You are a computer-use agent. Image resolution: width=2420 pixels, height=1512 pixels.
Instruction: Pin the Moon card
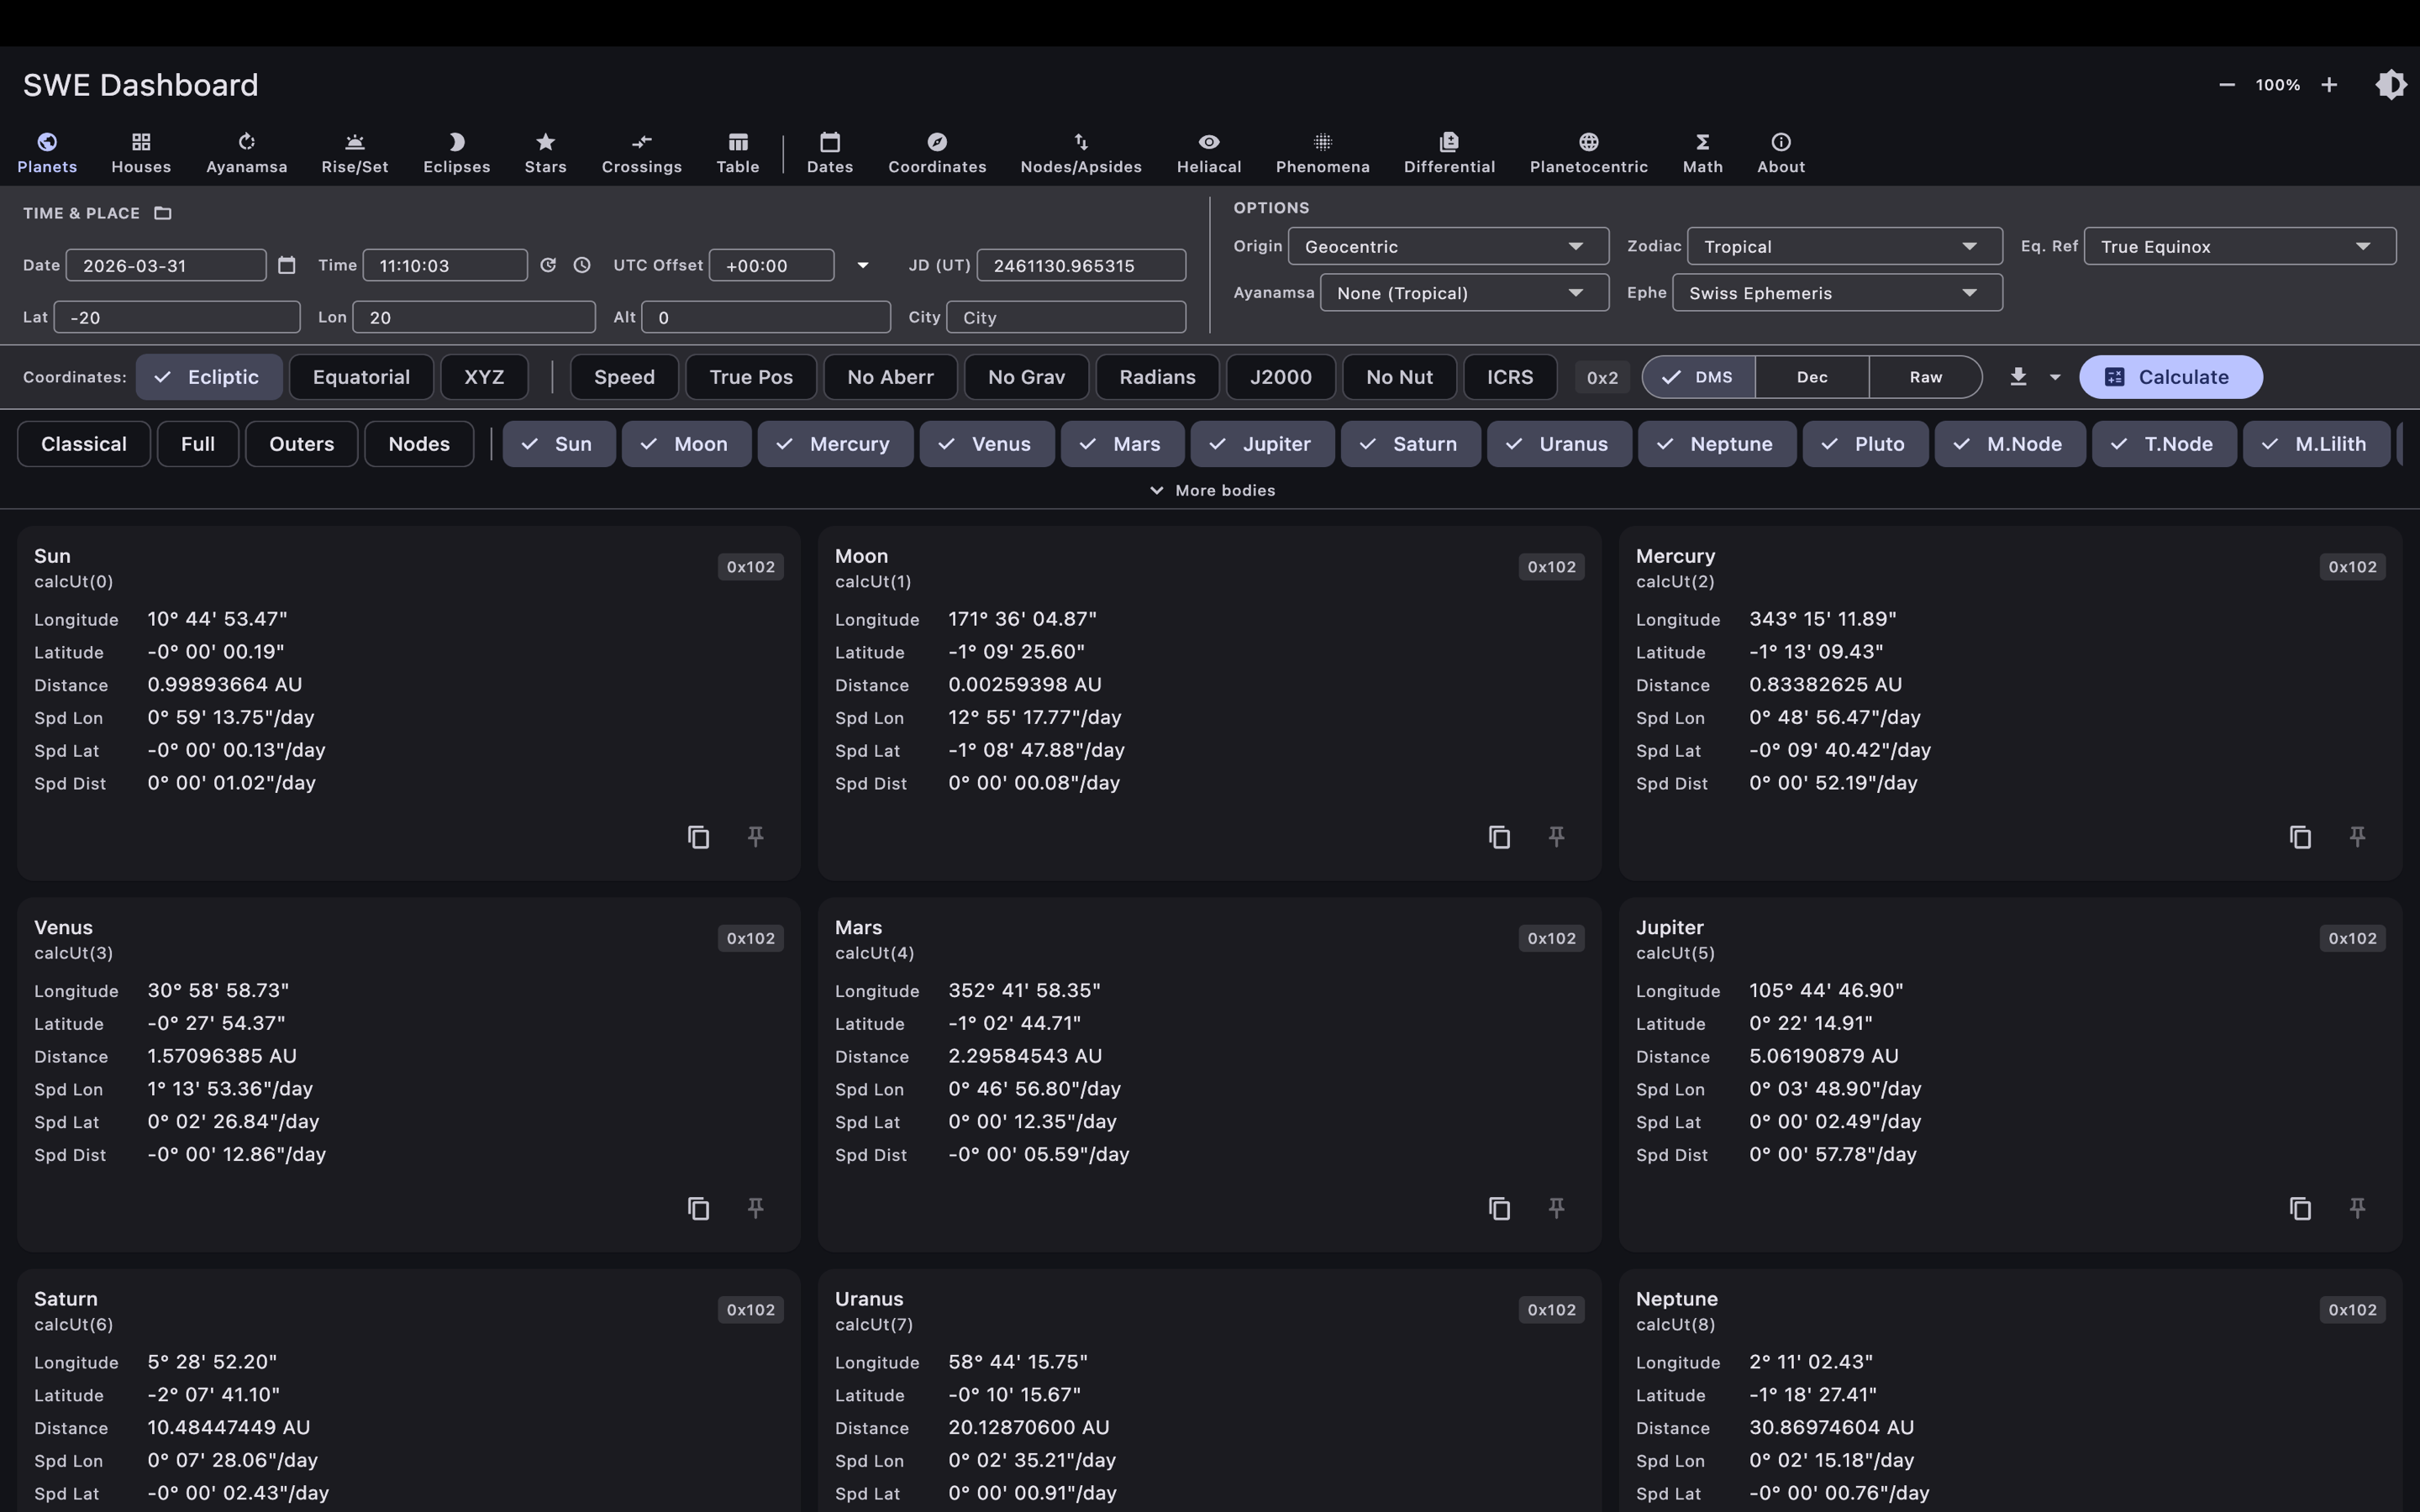[1557, 837]
